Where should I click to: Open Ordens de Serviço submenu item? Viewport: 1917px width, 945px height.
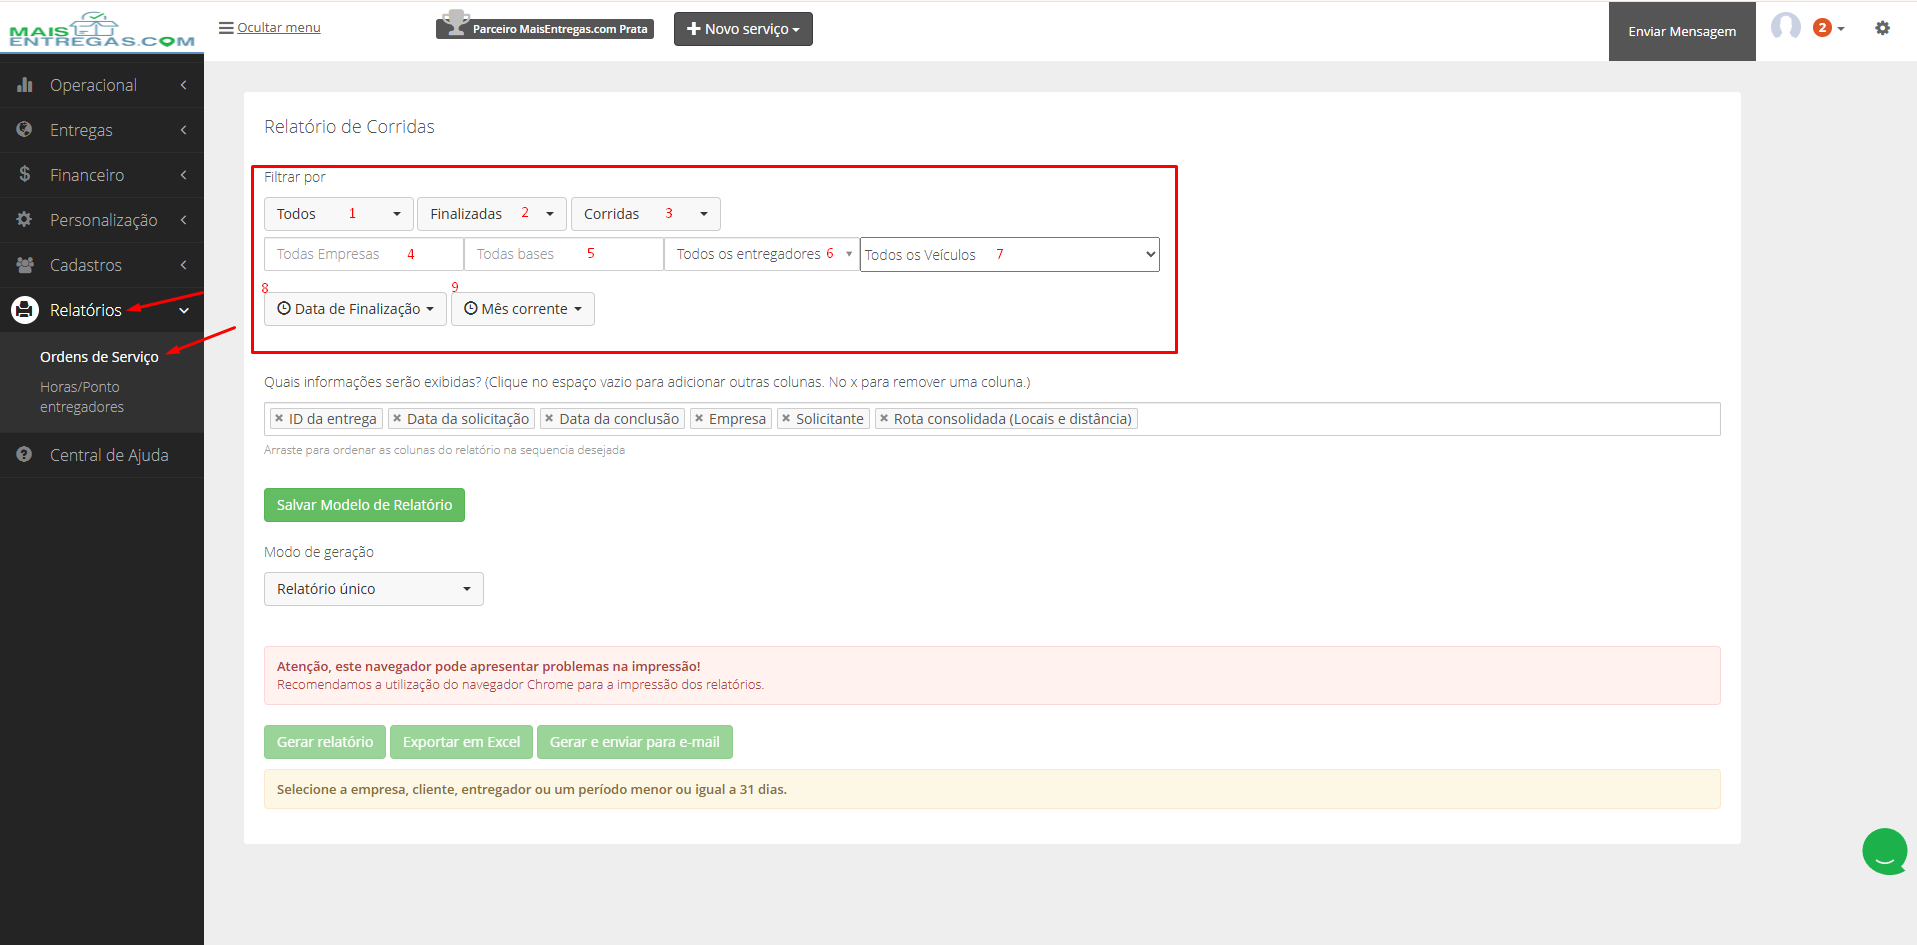[x=99, y=357]
